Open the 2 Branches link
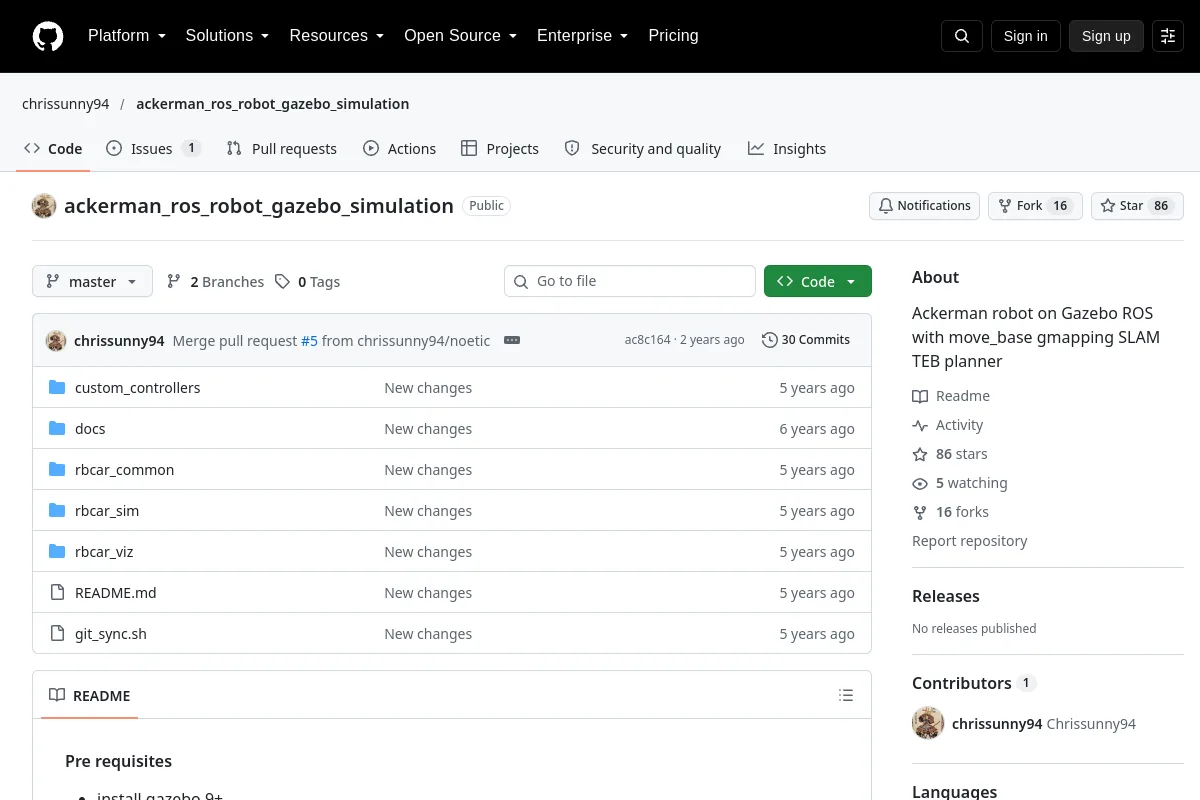This screenshot has width=1200, height=800. 215,282
